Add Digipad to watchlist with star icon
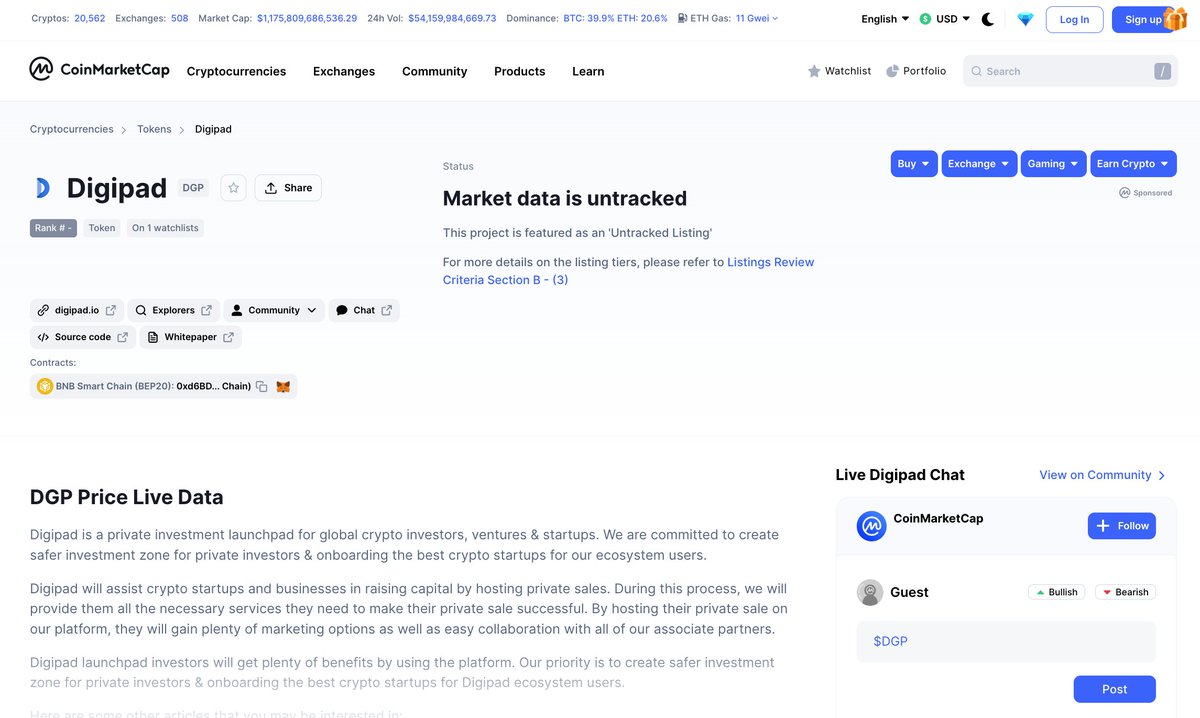Viewport: 1200px width, 718px height. click(233, 187)
